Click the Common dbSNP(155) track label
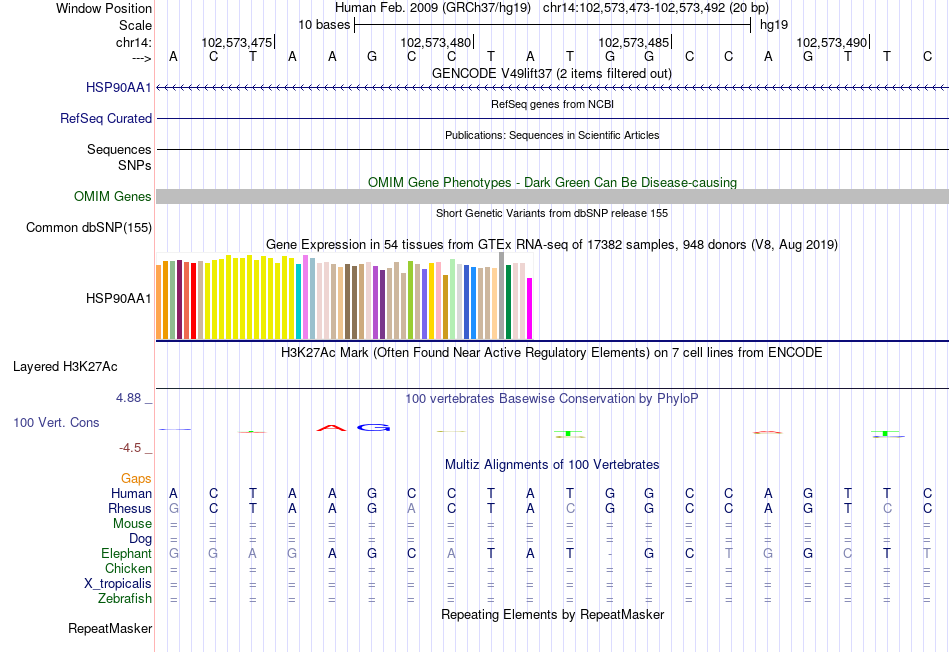Screen dimensions: 950x652 click(x=89, y=228)
